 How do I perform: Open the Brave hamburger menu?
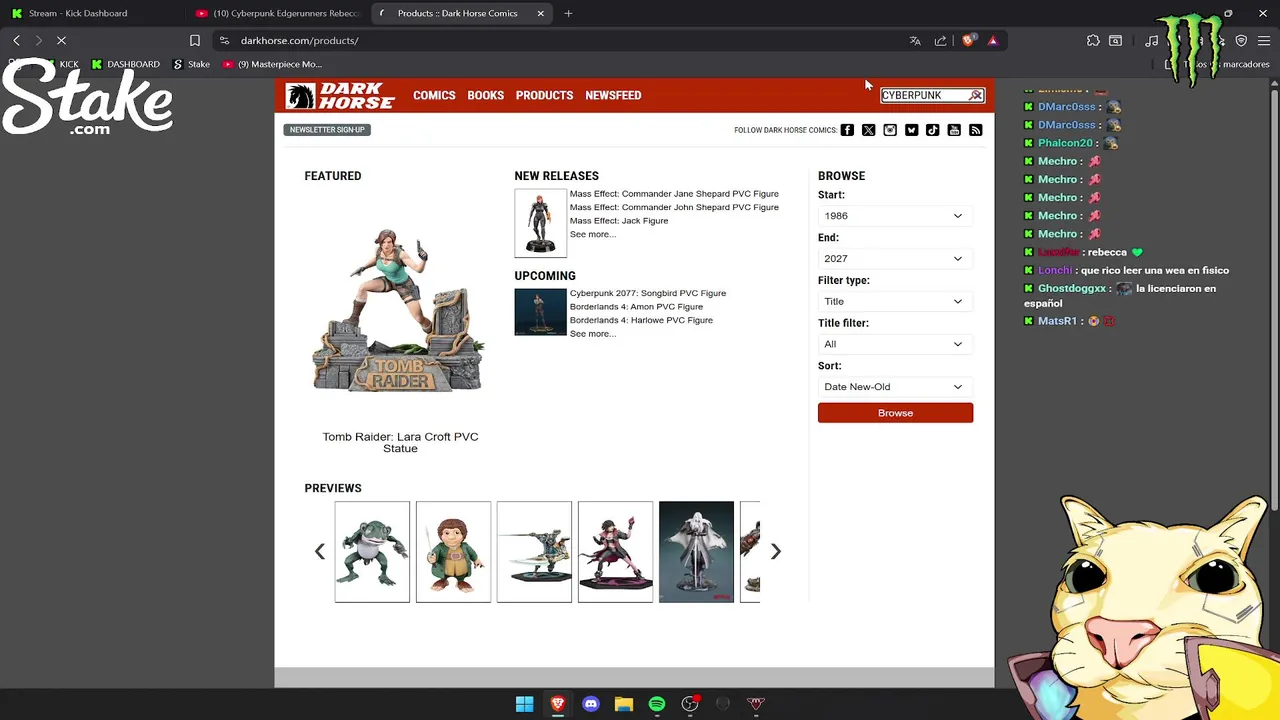tap(1264, 41)
